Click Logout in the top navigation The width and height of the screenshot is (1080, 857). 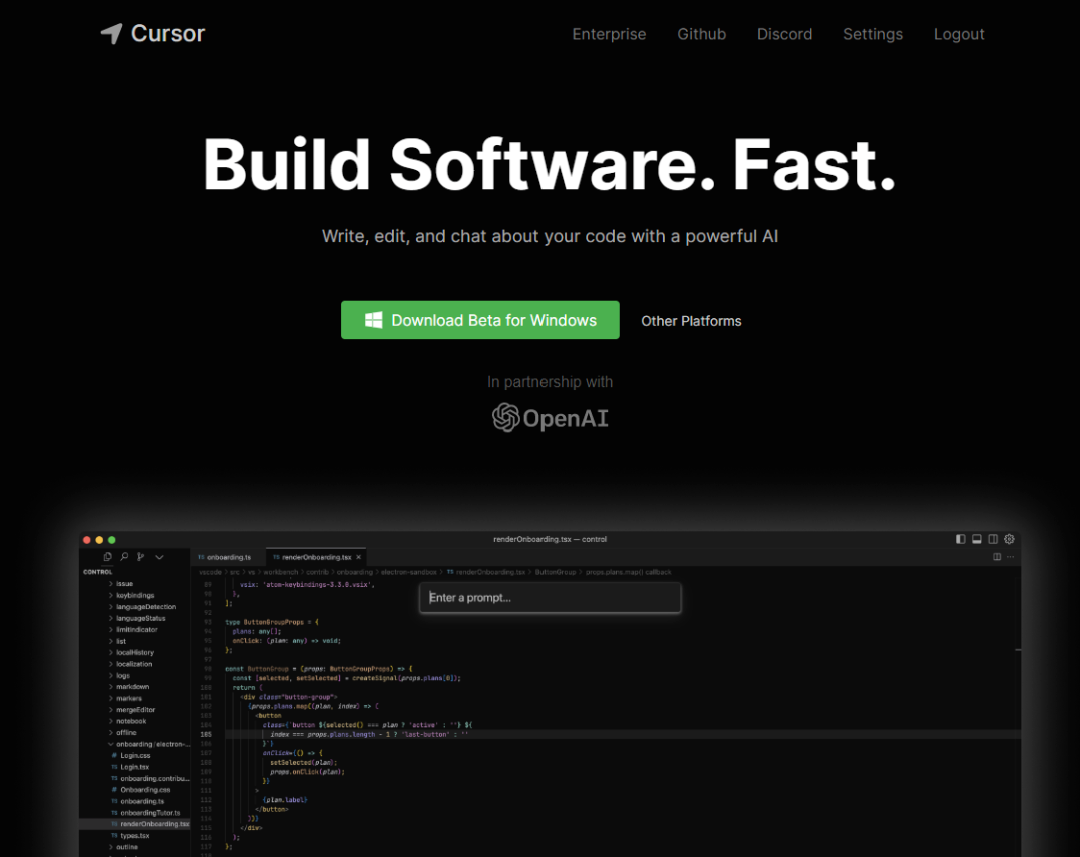coord(959,34)
